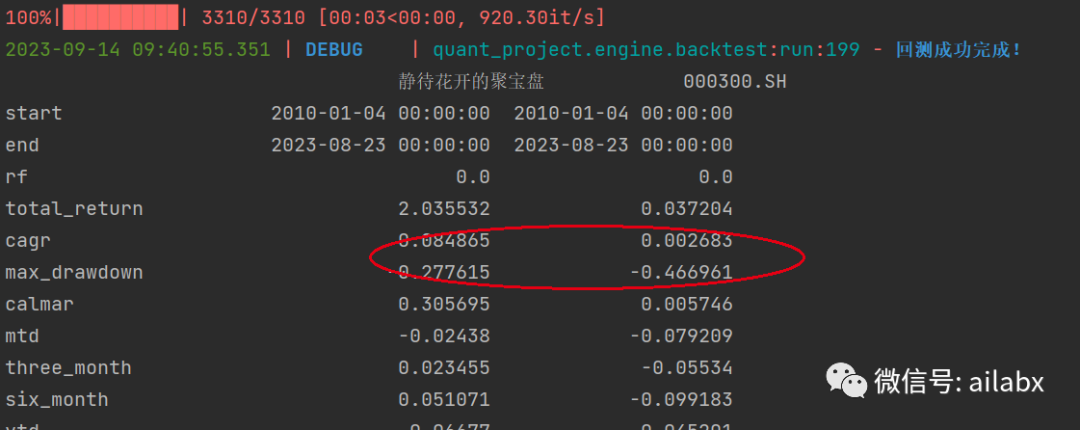Select the 'max_drawdown' row label
The image size is (1080, 430).
[74, 273]
